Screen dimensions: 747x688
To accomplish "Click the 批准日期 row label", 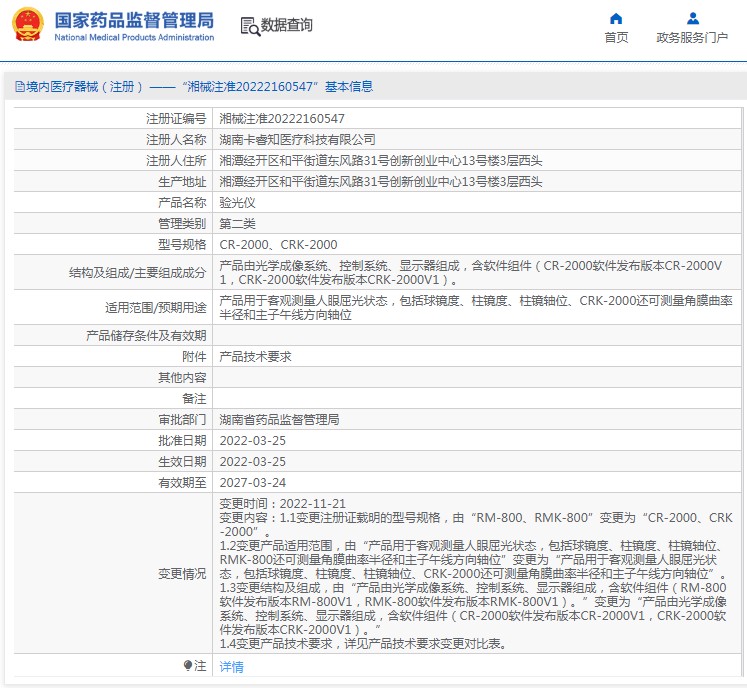I will tap(182, 440).
